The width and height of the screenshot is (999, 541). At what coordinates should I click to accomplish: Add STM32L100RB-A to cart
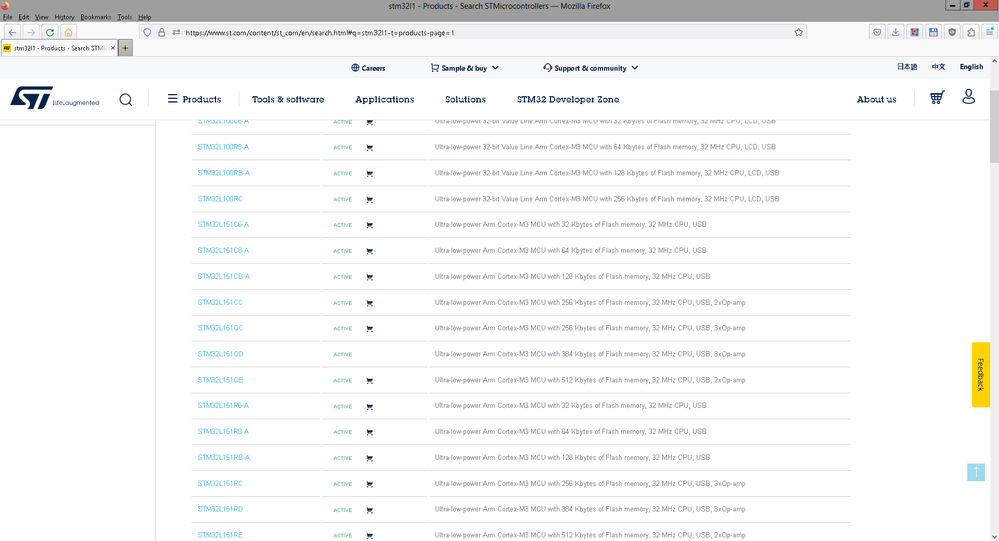tap(370, 173)
